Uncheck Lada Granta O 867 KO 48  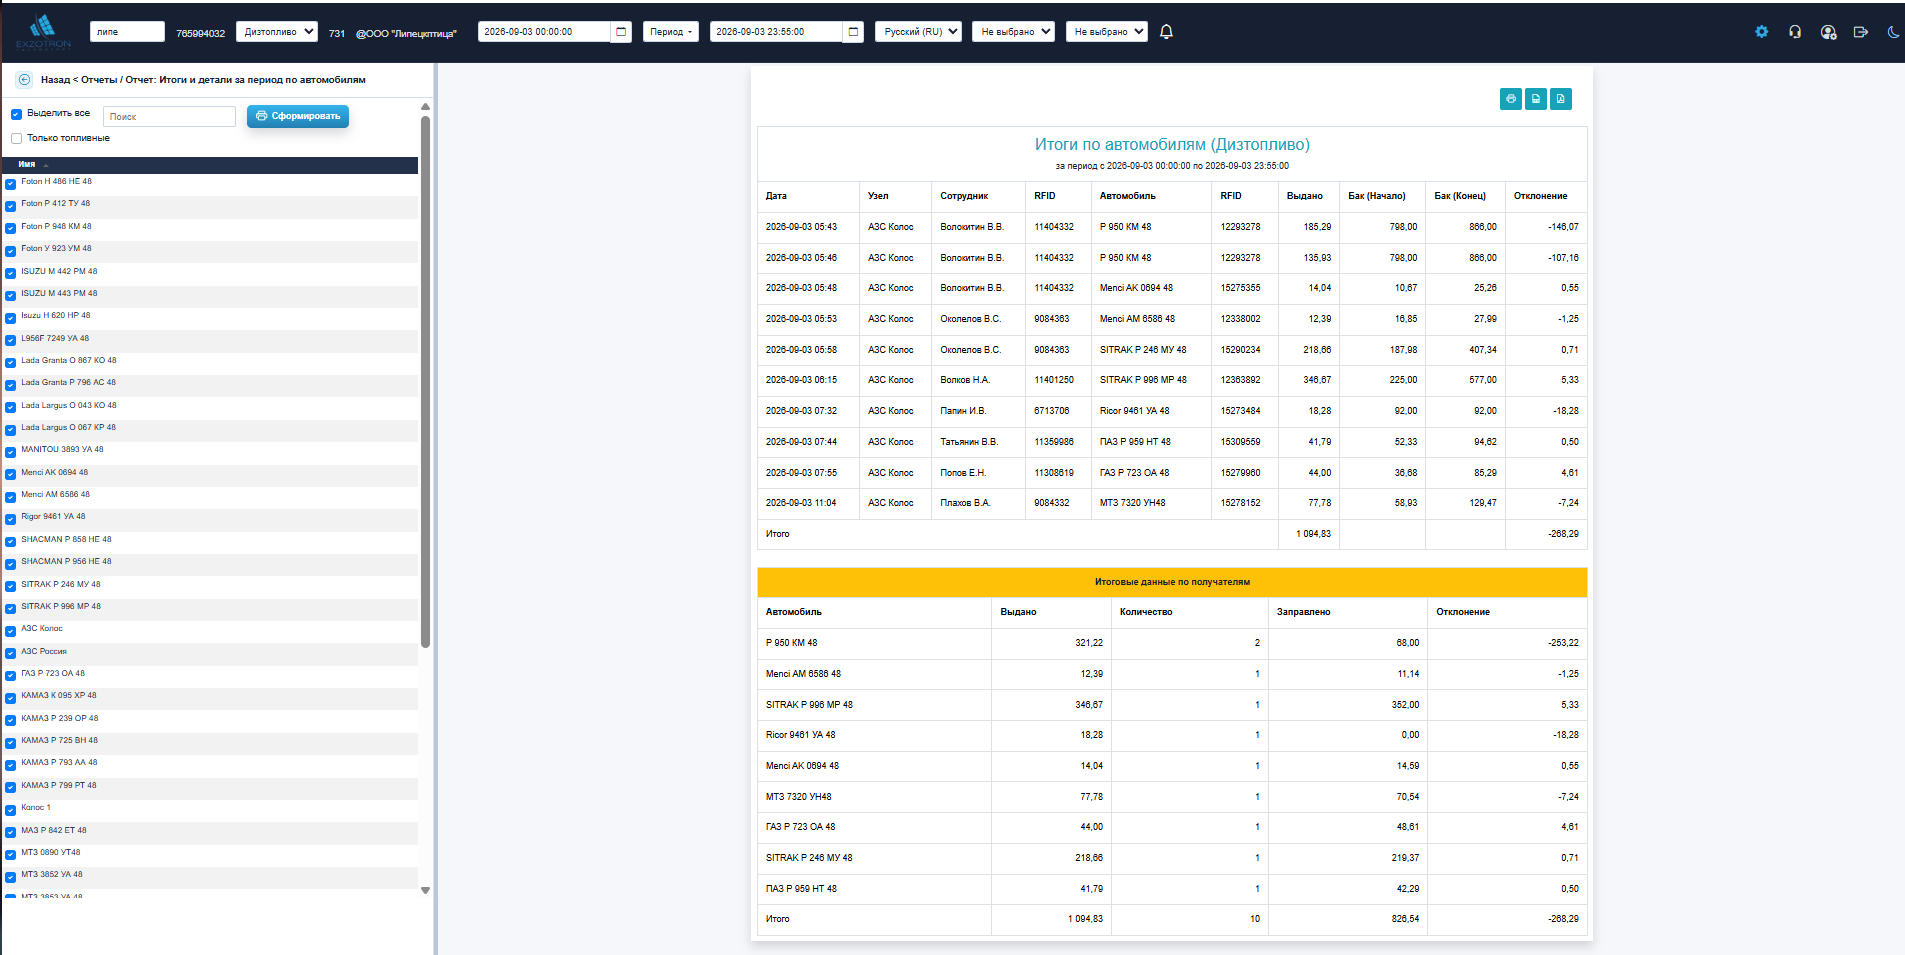(11, 362)
